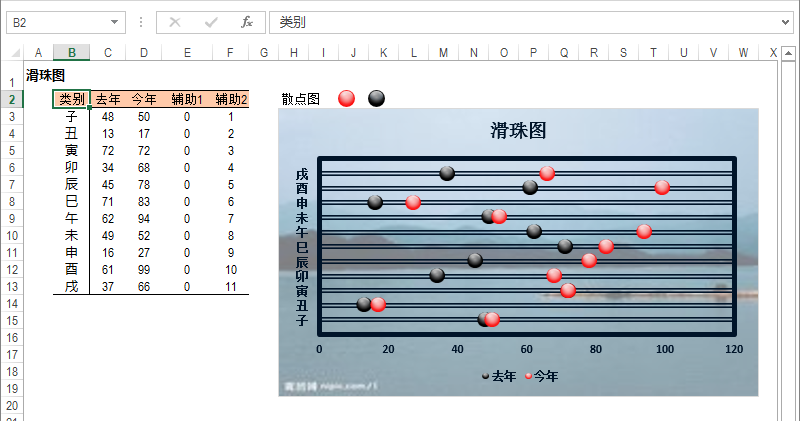Select row header 2
800x421 pixels.
[12, 100]
